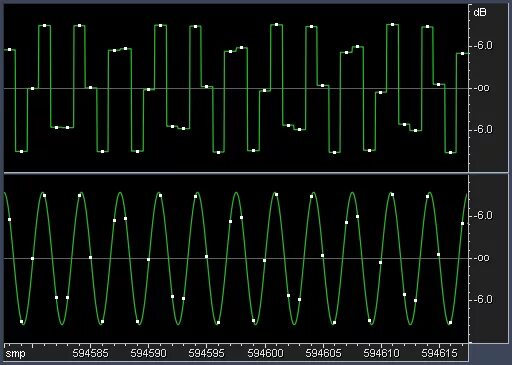Image resolution: width=512 pixels, height=365 pixels.
Task: Click the 594600 sample ruler label
Action: coord(265,353)
